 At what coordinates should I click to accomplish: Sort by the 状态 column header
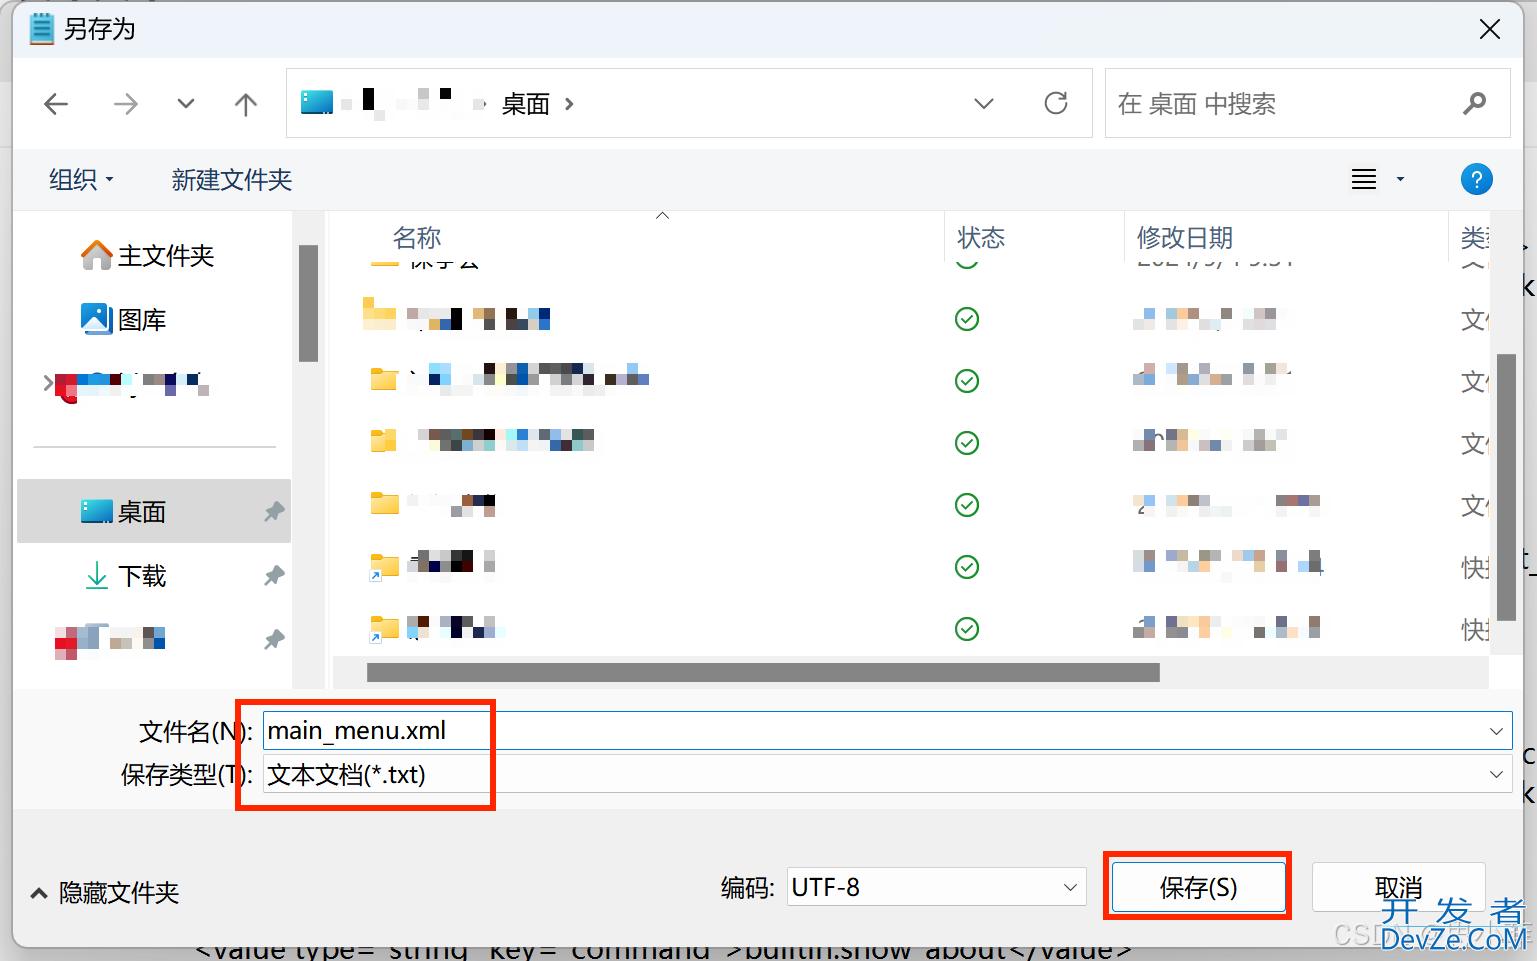point(980,238)
